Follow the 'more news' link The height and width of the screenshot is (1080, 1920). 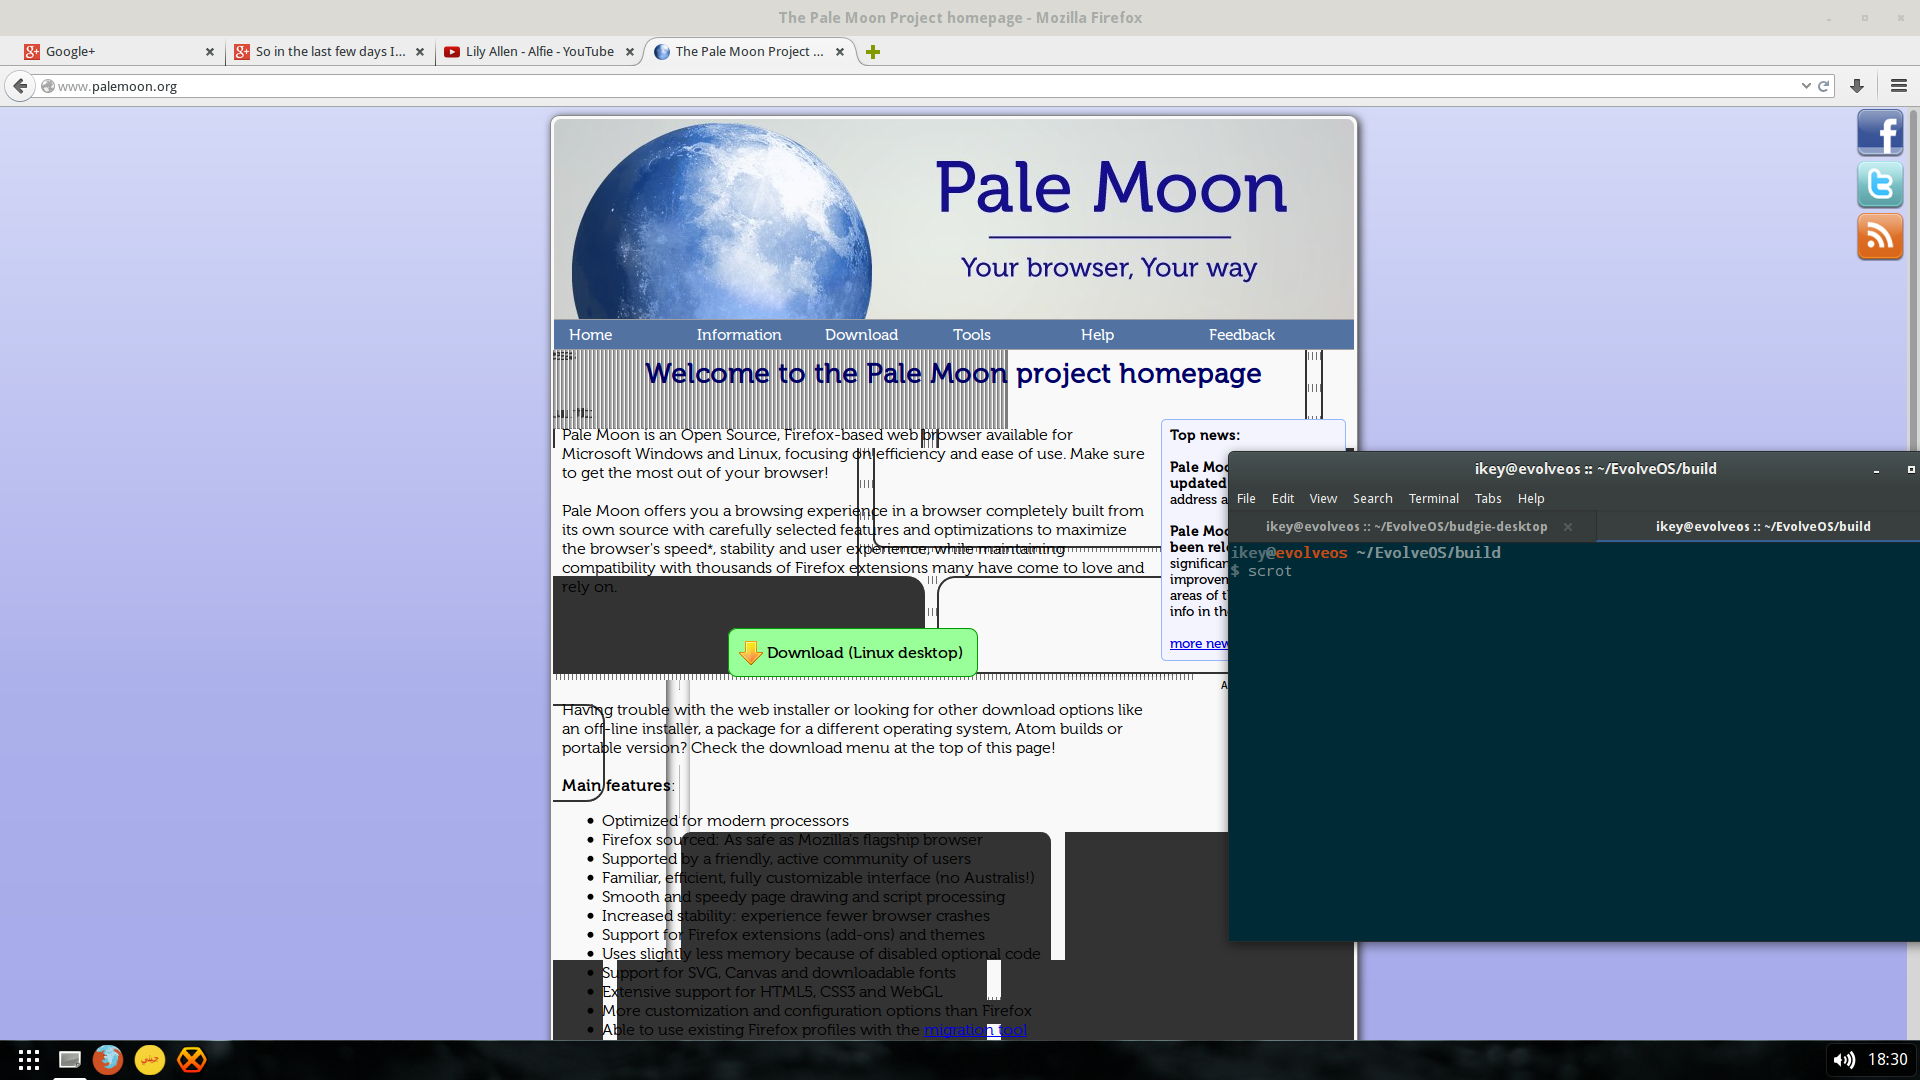pyautogui.click(x=1198, y=643)
